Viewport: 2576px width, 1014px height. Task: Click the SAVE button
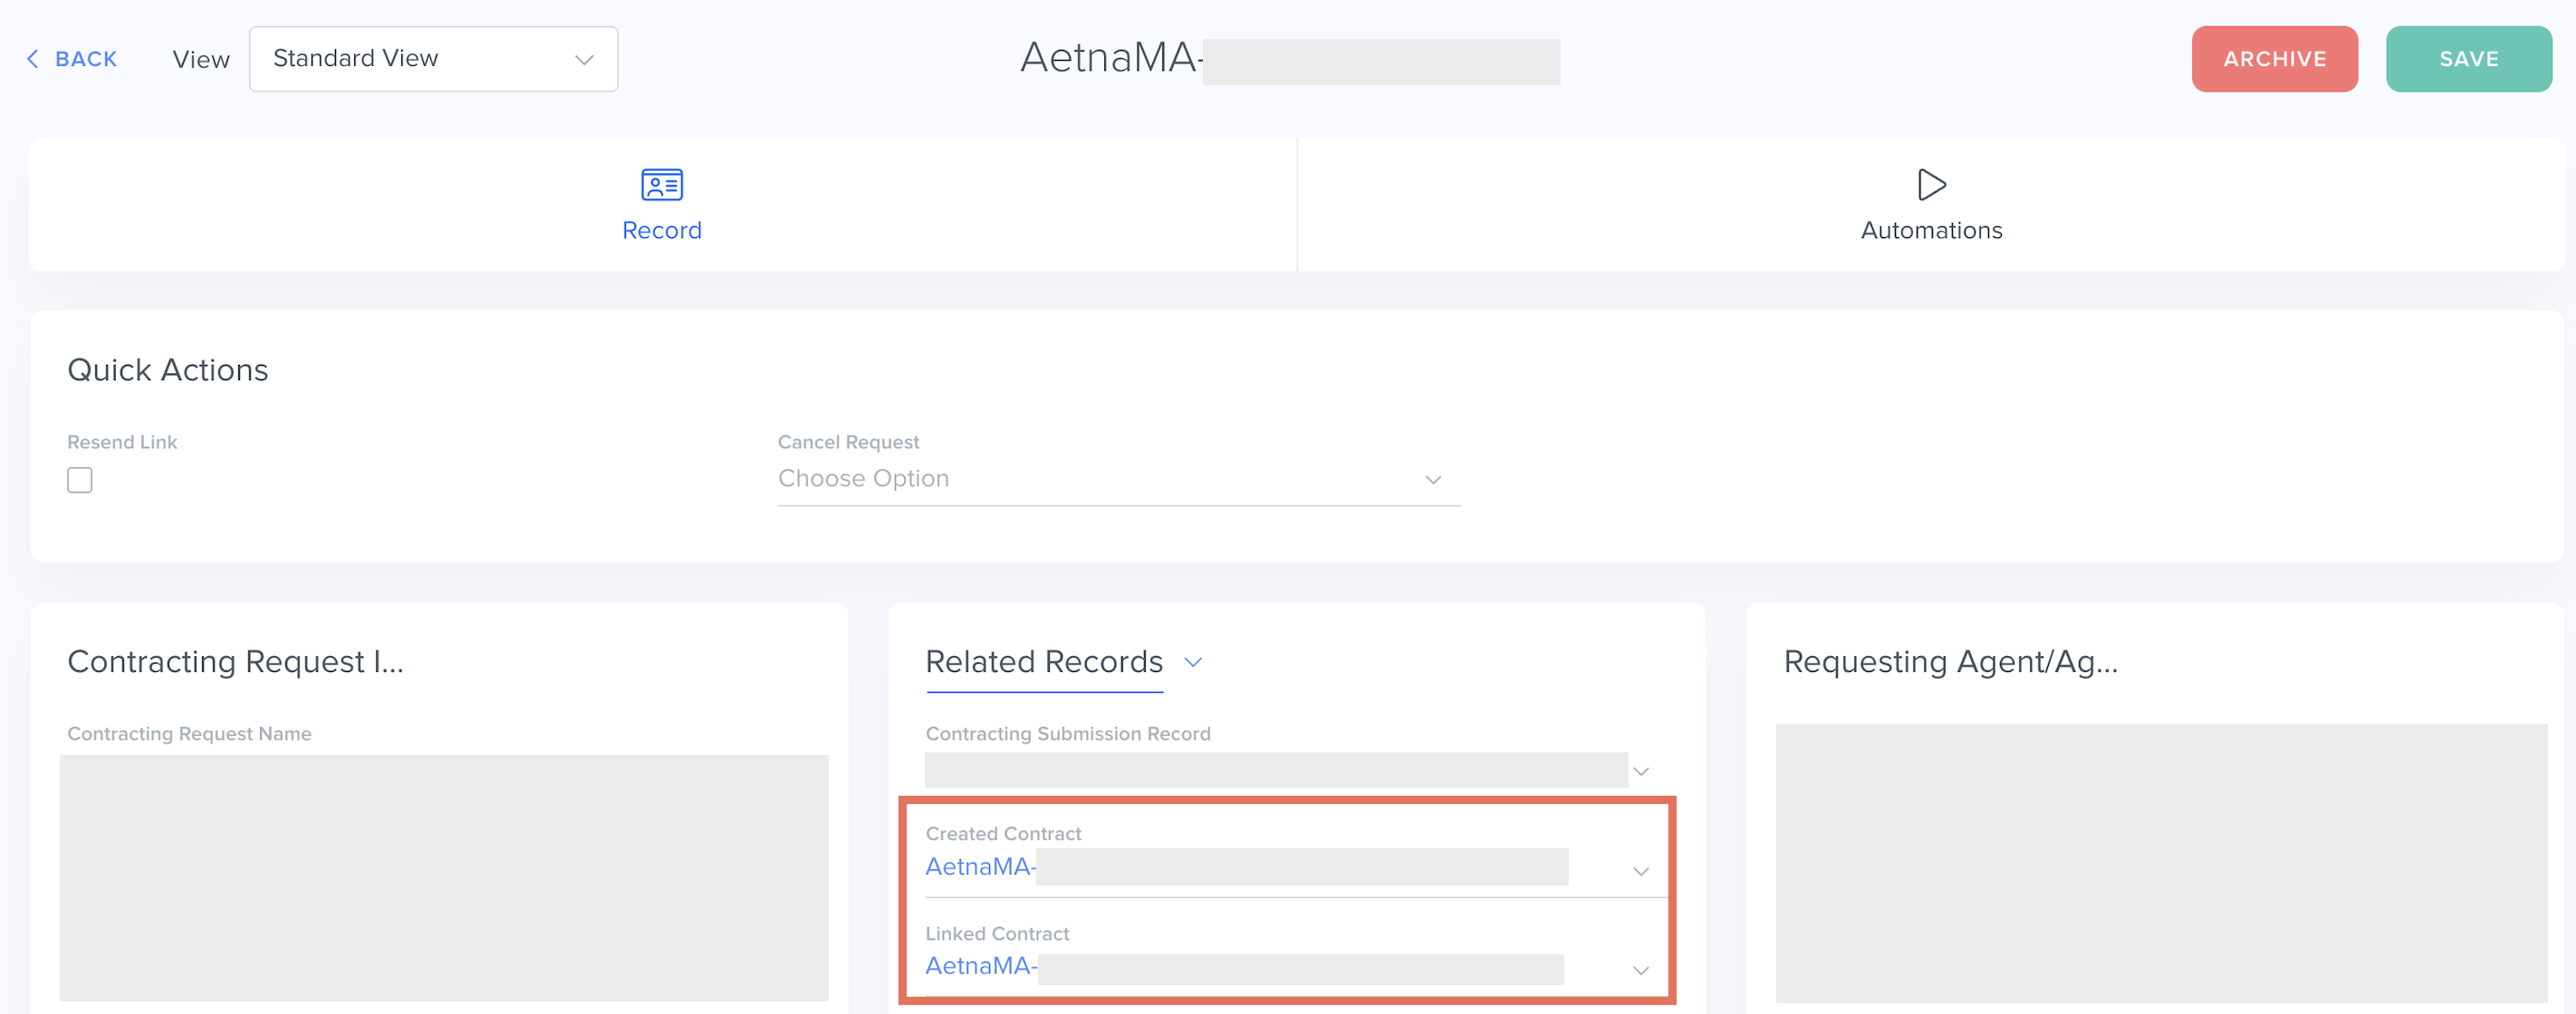point(2467,59)
